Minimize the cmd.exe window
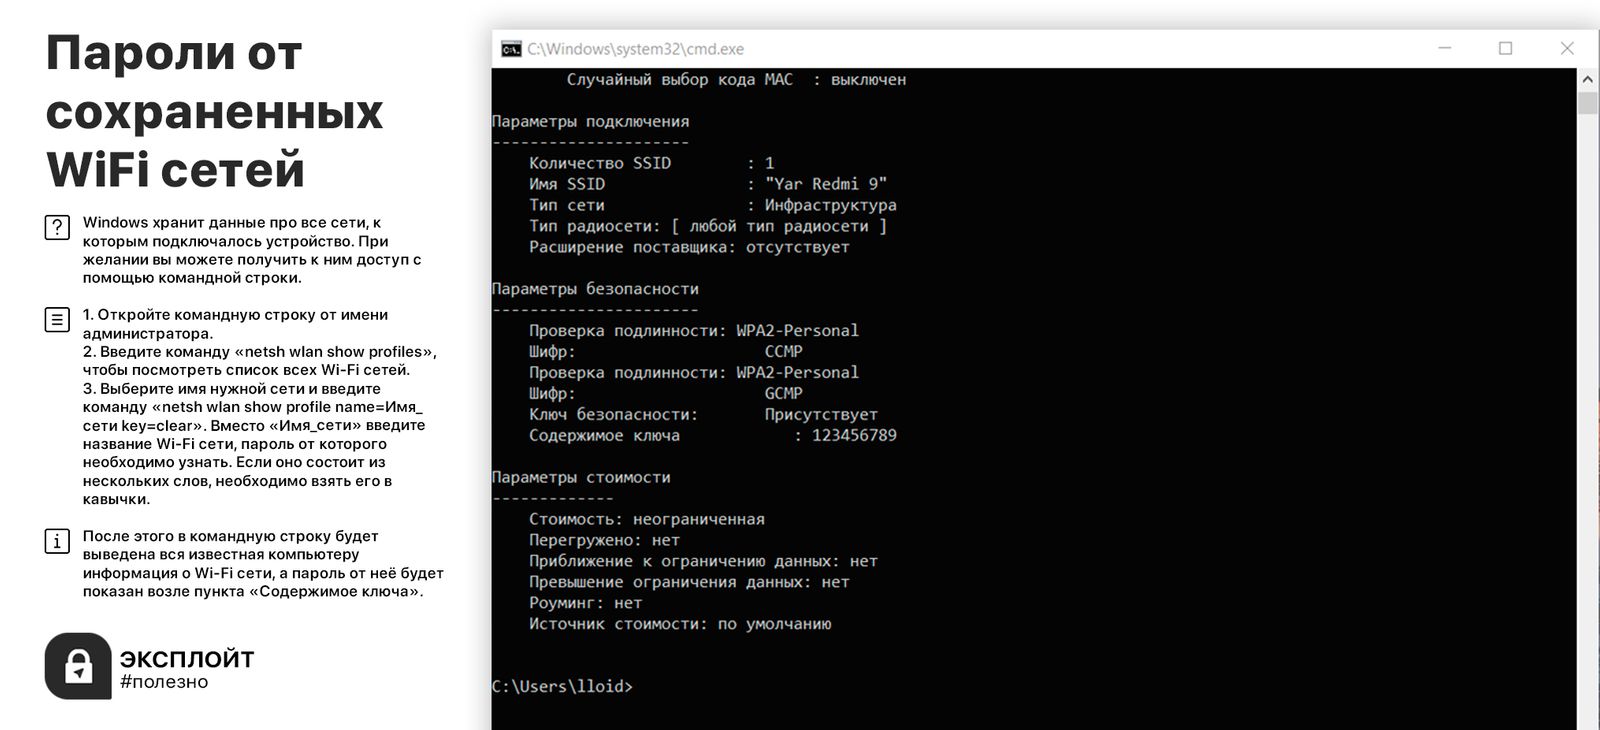Image resolution: width=1600 pixels, height=730 pixels. point(1444,48)
